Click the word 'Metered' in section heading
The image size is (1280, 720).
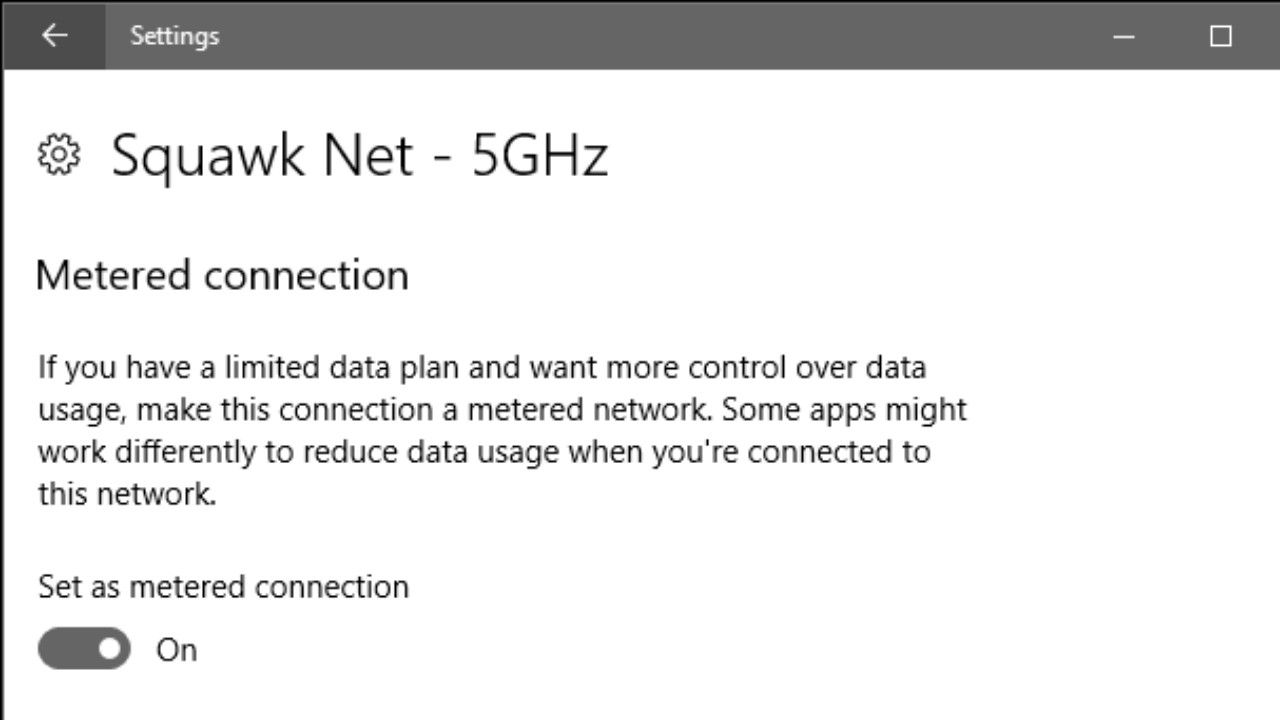point(114,275)
